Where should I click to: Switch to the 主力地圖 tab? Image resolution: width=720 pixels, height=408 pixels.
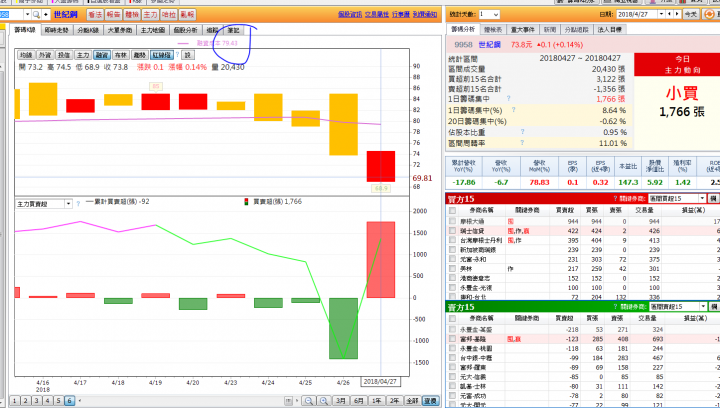(153, 30)
